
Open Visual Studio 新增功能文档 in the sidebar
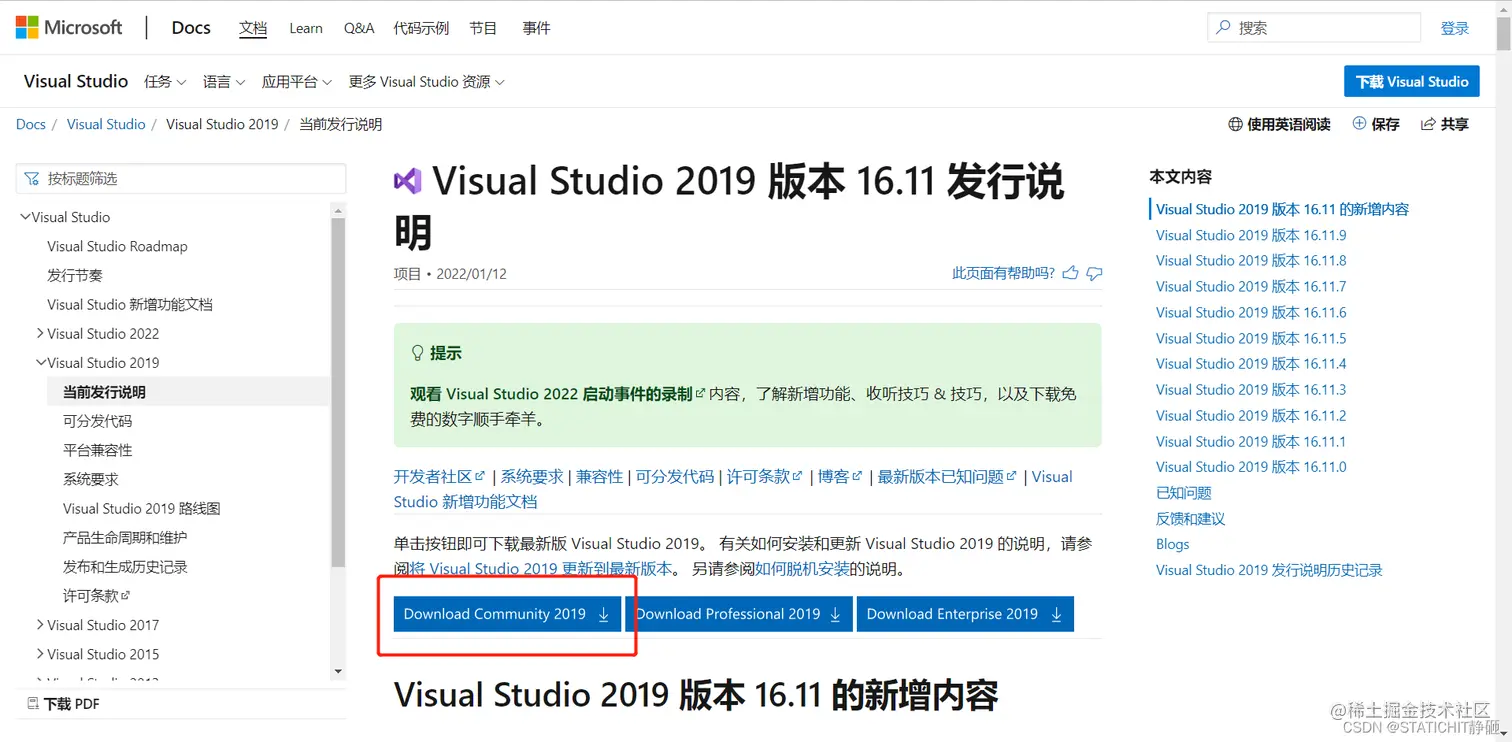[x=130, y=304]
